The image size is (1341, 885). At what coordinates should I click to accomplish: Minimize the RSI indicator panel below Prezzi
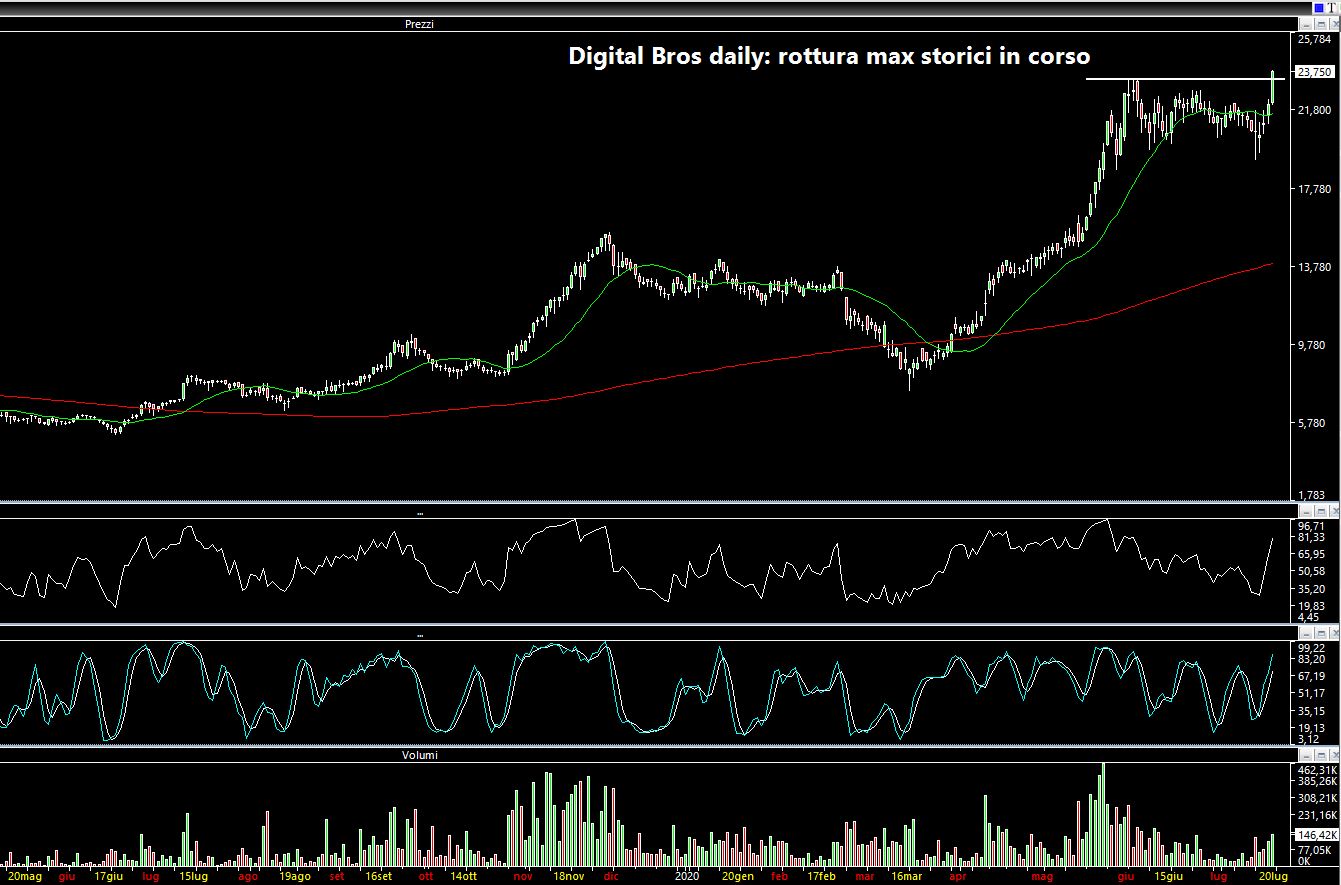click(x=1306, y=511)
